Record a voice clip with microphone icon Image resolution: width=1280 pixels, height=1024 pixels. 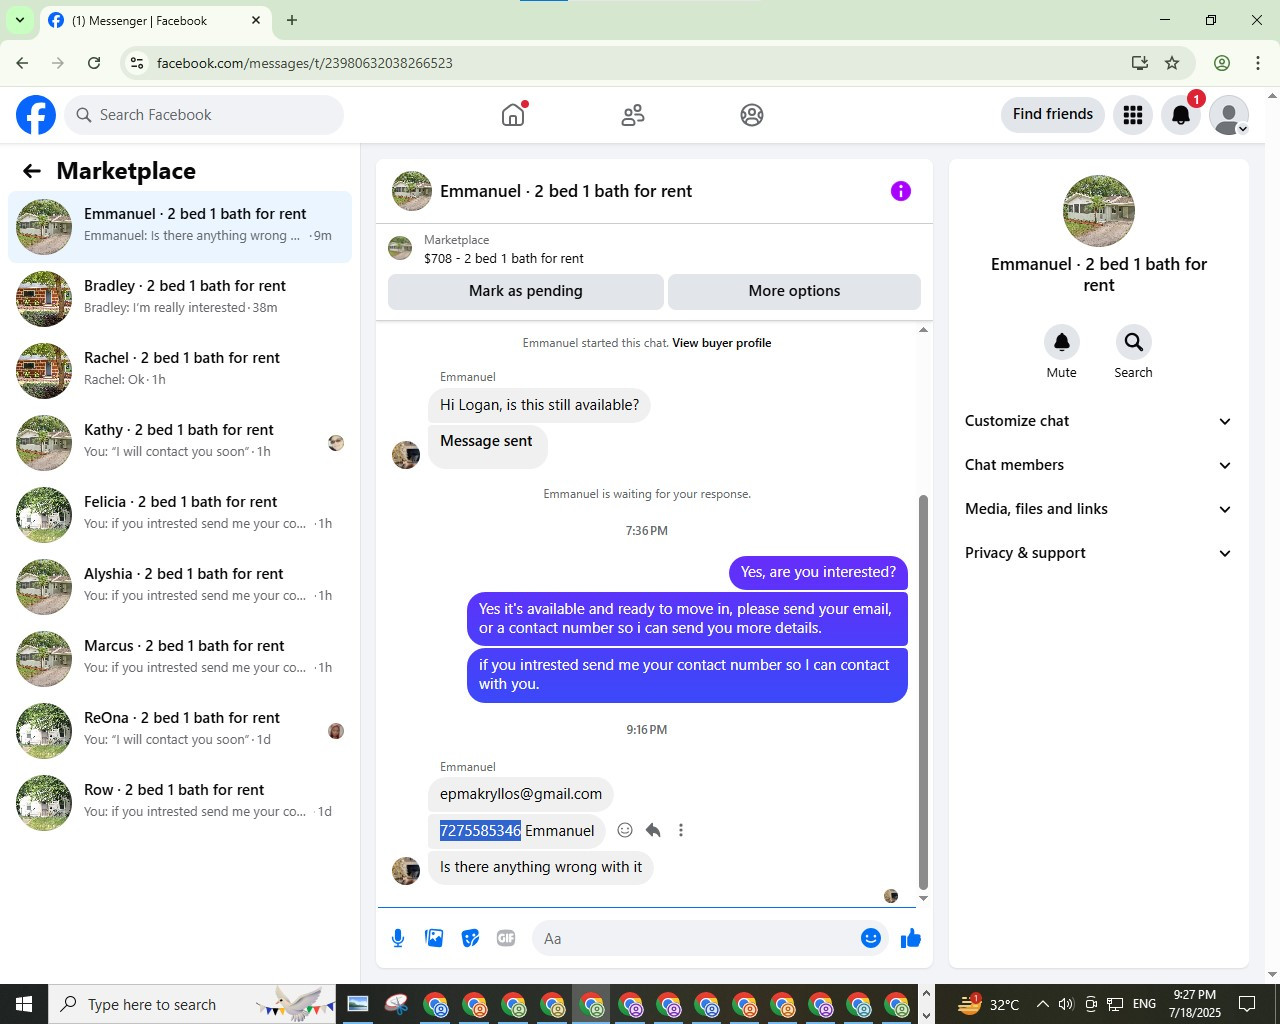pos(398,938)
